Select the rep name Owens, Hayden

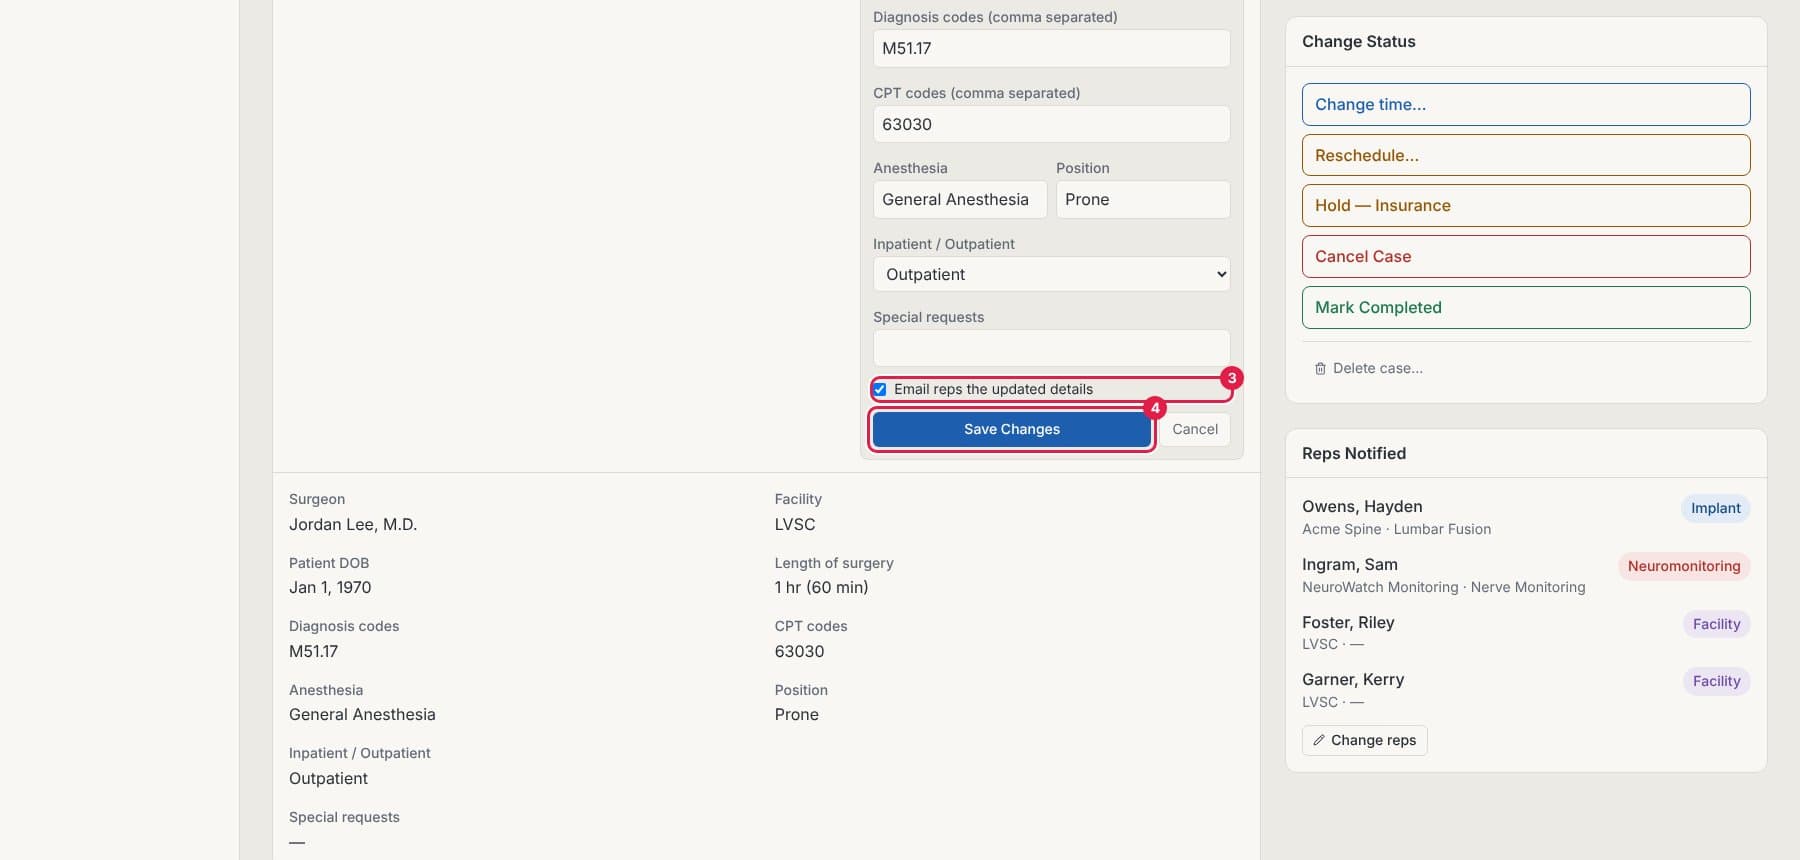pyautogui.click(x=1362, y=506)
